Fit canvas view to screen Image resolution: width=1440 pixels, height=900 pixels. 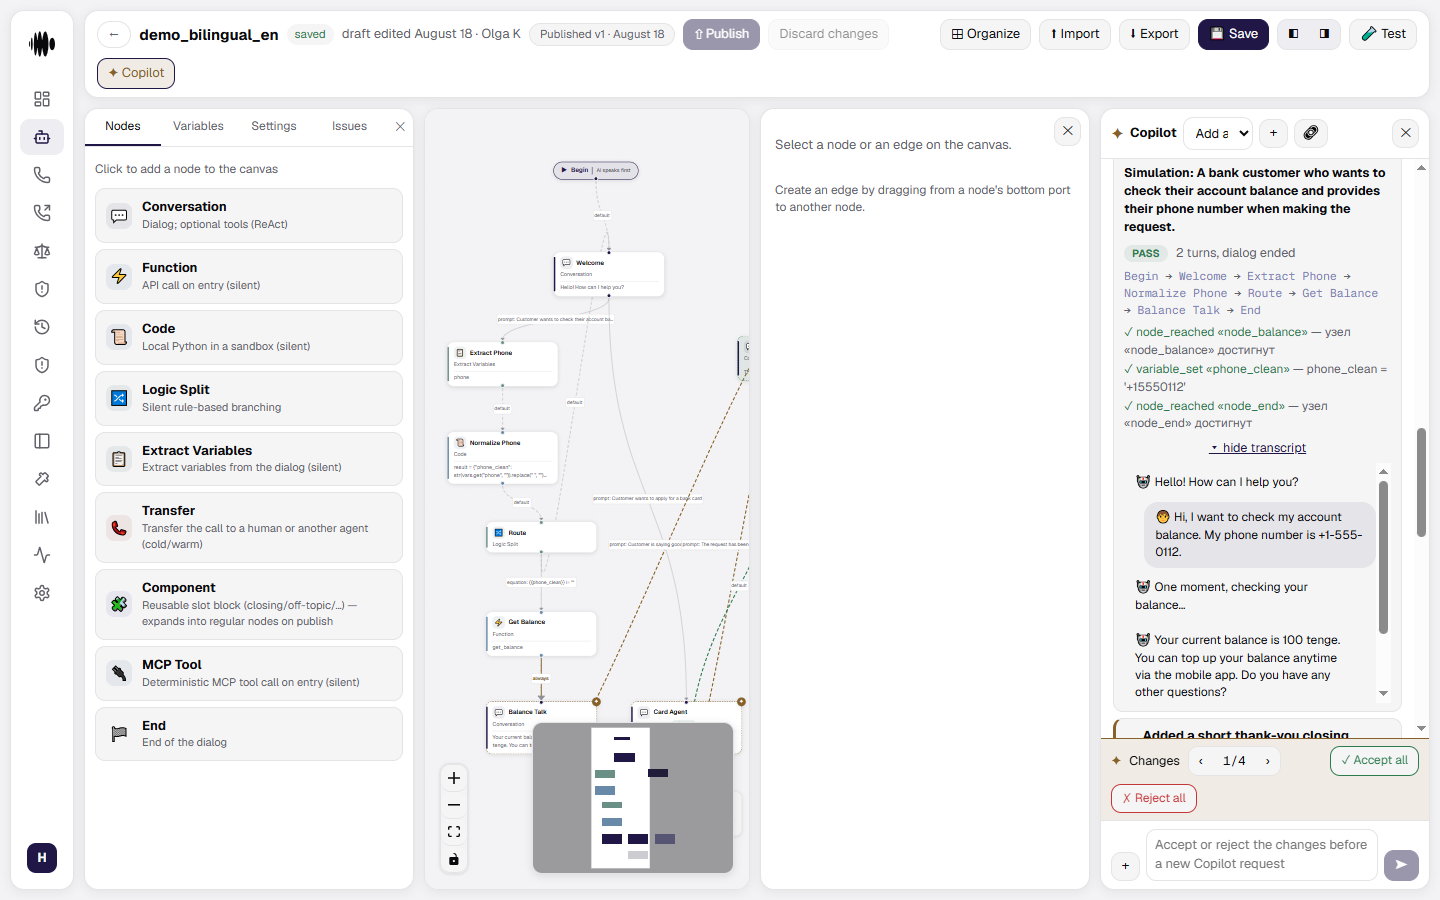pyautogui.click(x=454, y=832)
